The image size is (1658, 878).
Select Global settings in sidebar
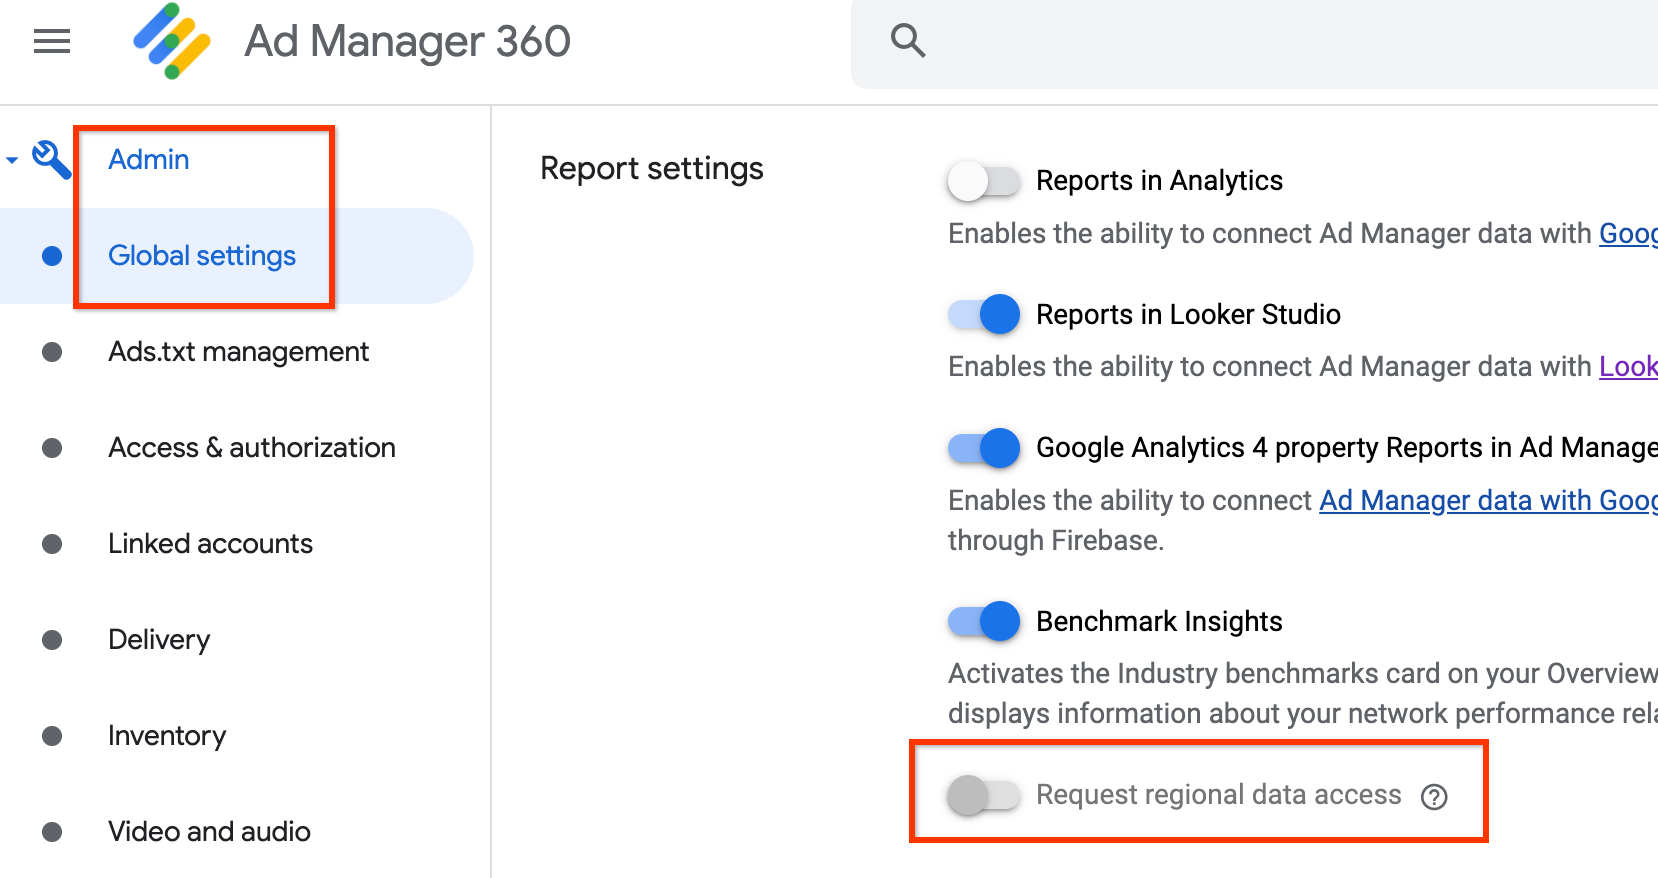[202, 256]
